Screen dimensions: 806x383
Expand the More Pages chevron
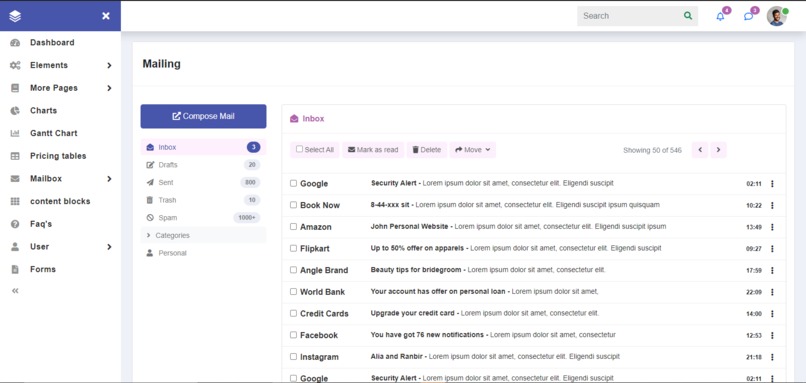click(x=109, y=88)
